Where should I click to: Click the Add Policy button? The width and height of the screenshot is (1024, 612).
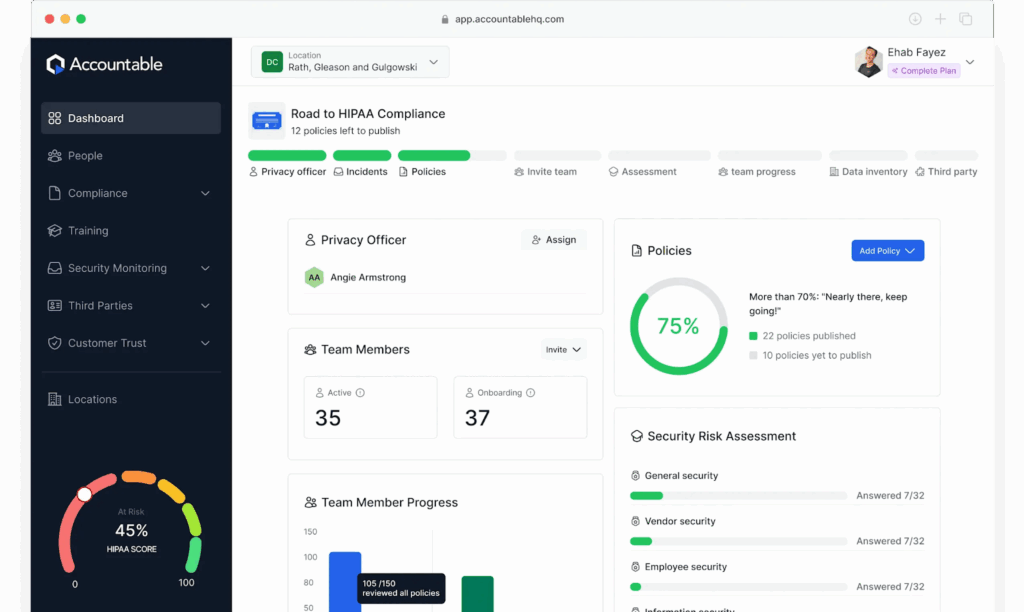click(887, 251)
